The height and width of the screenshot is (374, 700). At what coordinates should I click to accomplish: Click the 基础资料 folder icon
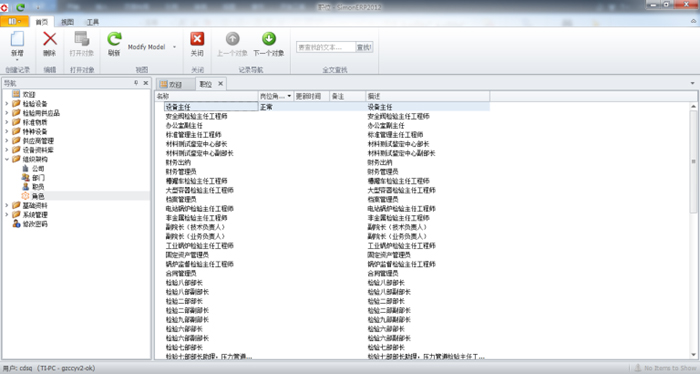[16, 205]
